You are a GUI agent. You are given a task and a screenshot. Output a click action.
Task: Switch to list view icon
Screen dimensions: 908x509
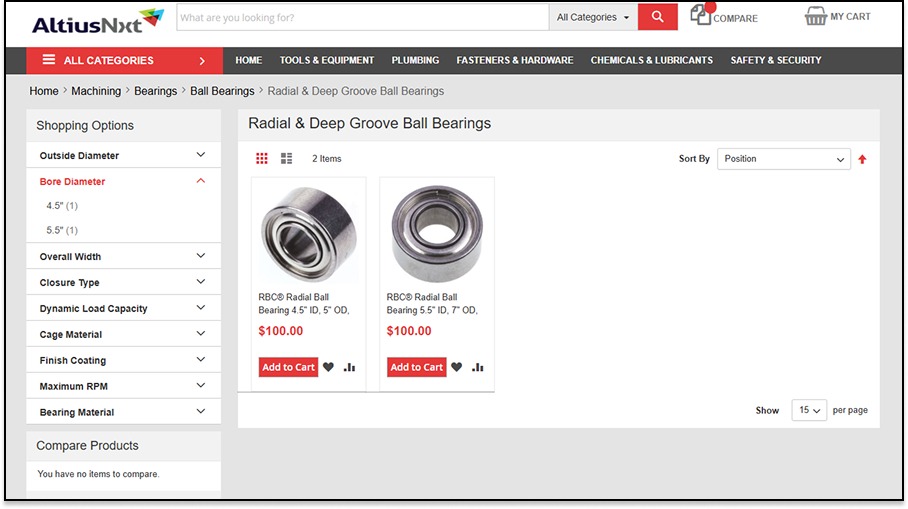[x=286, y=159]
